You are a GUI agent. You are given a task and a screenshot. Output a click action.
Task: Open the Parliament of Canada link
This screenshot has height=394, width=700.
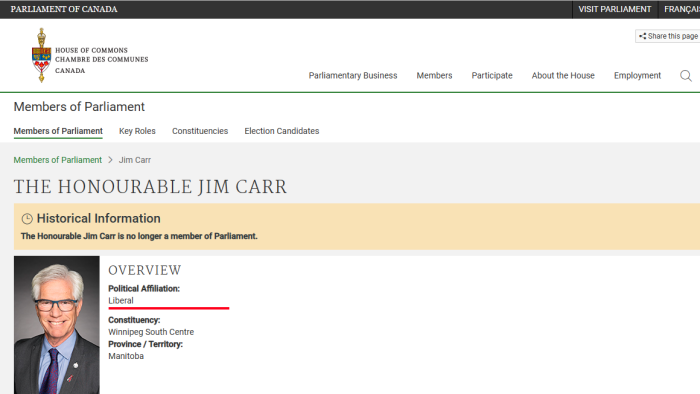tap(64, 9)
